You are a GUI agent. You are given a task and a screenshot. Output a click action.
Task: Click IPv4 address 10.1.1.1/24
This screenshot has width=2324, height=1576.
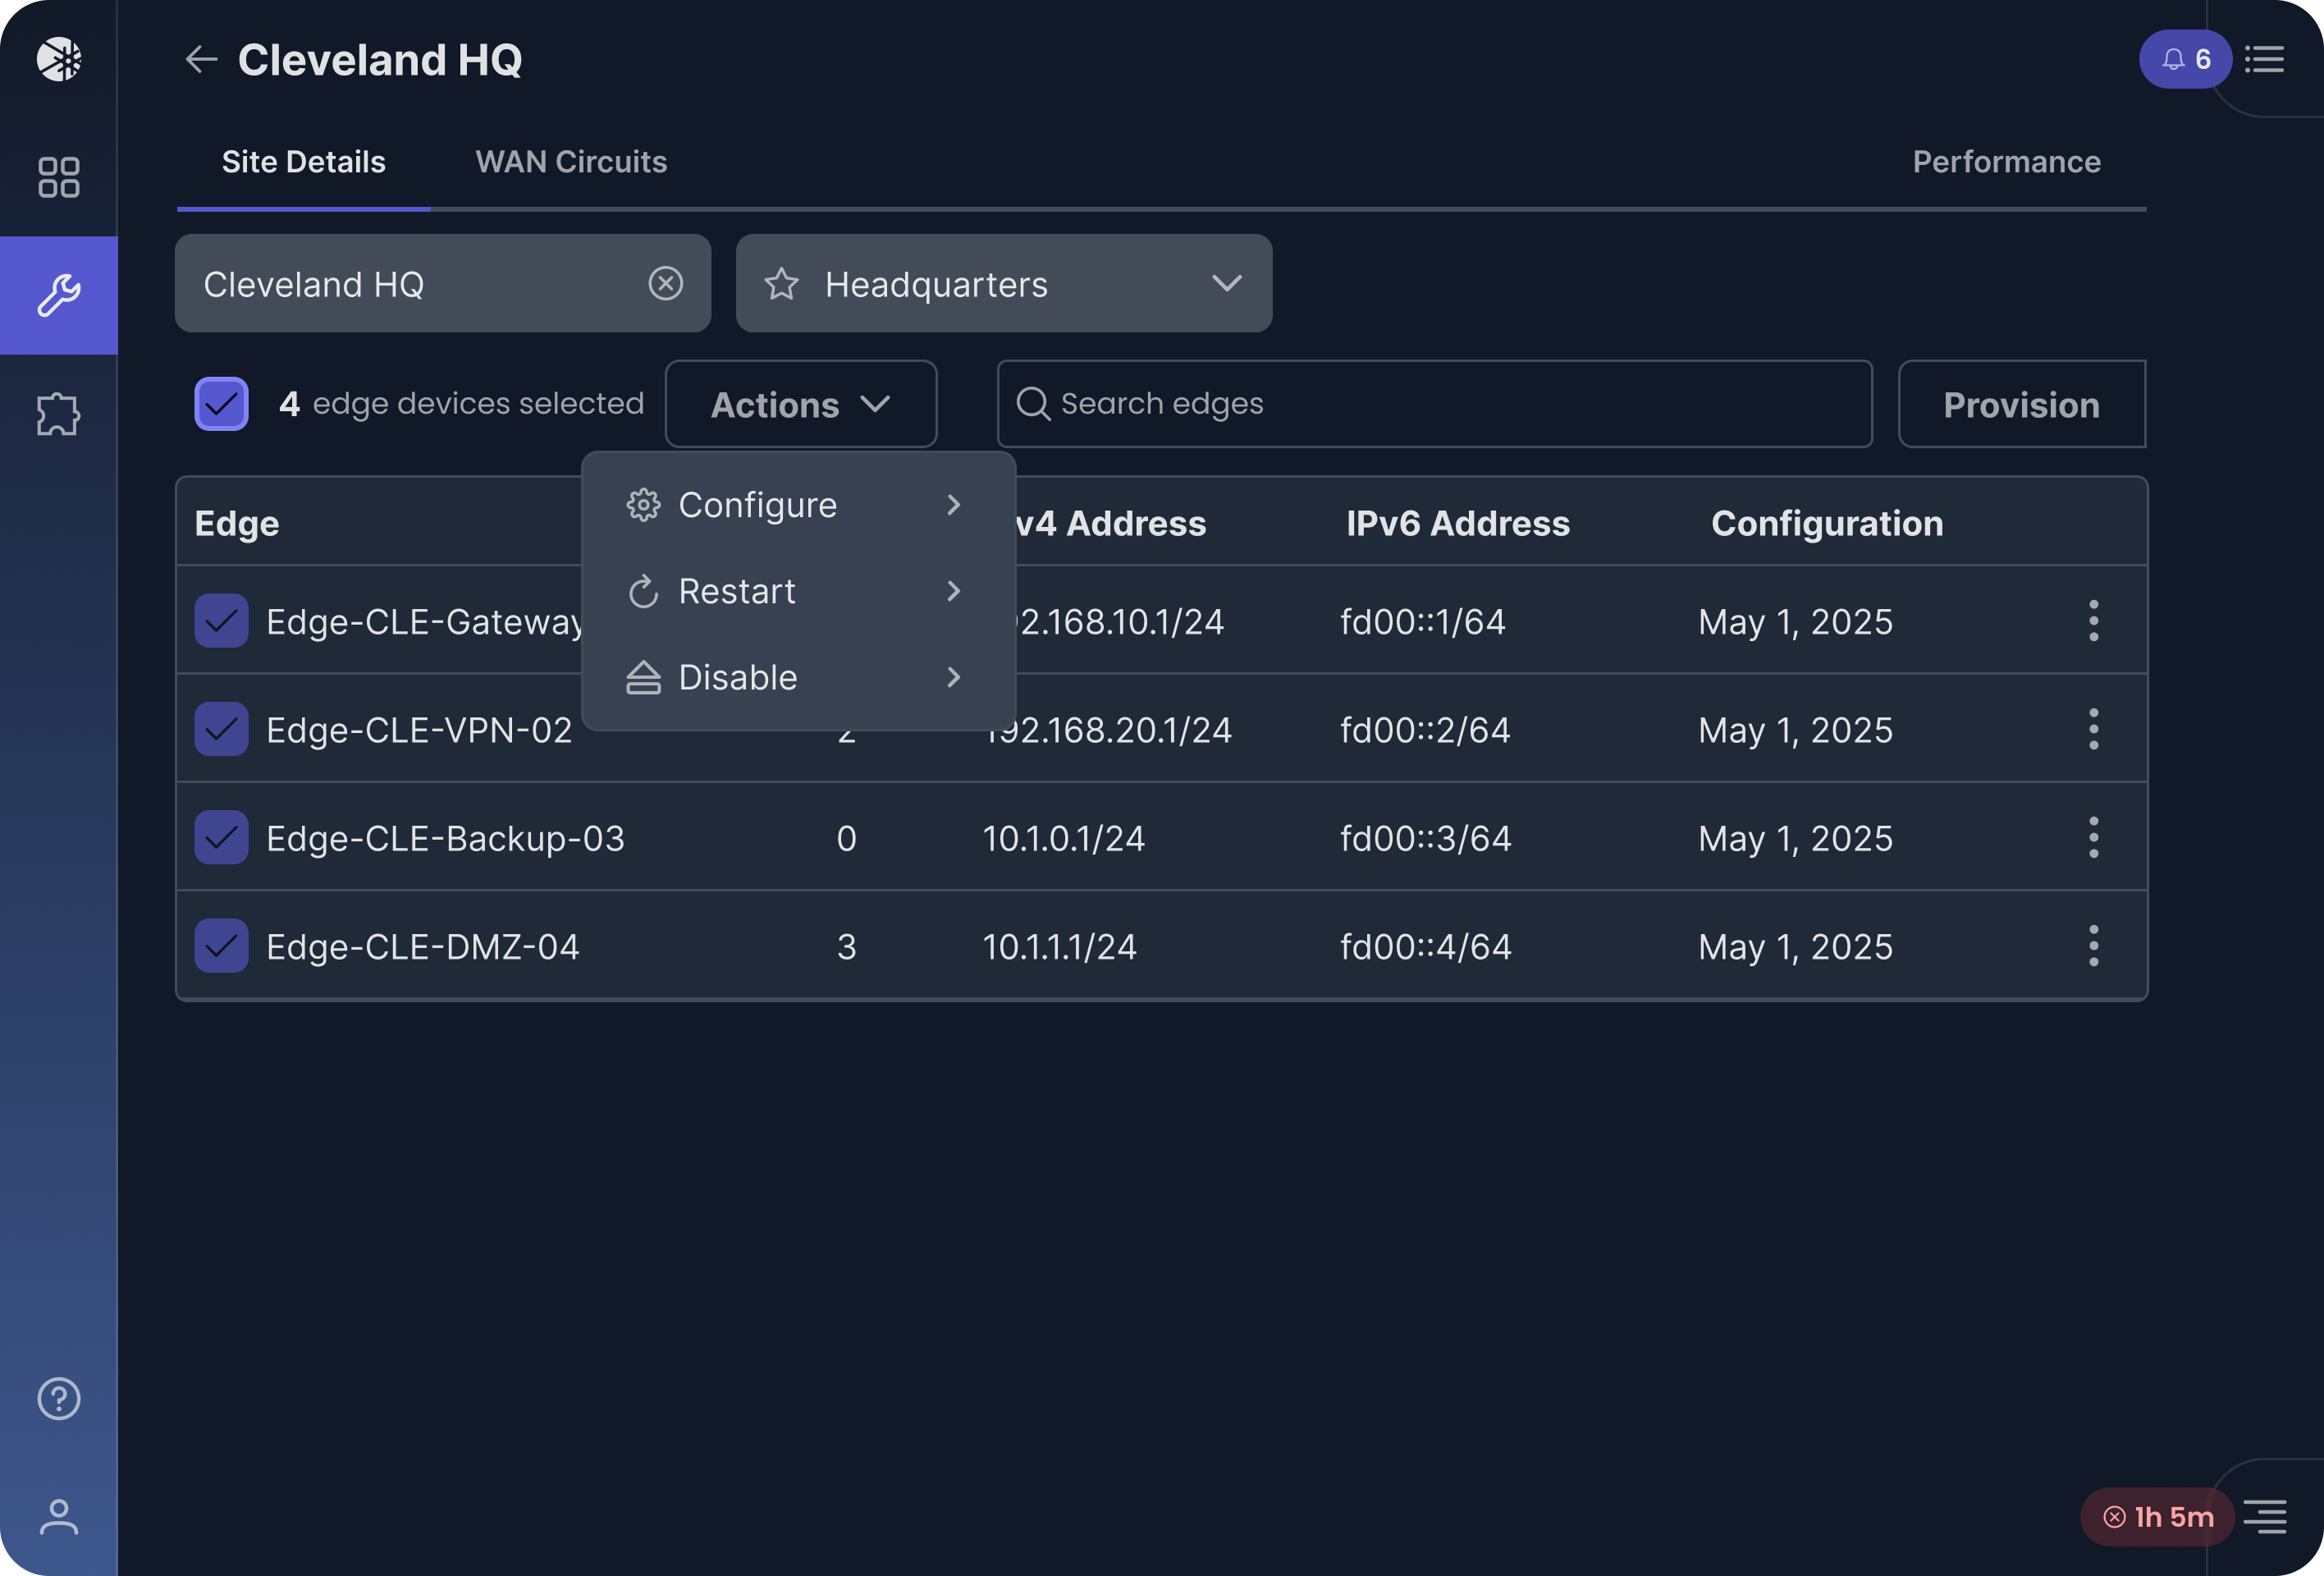[1059, 946]
